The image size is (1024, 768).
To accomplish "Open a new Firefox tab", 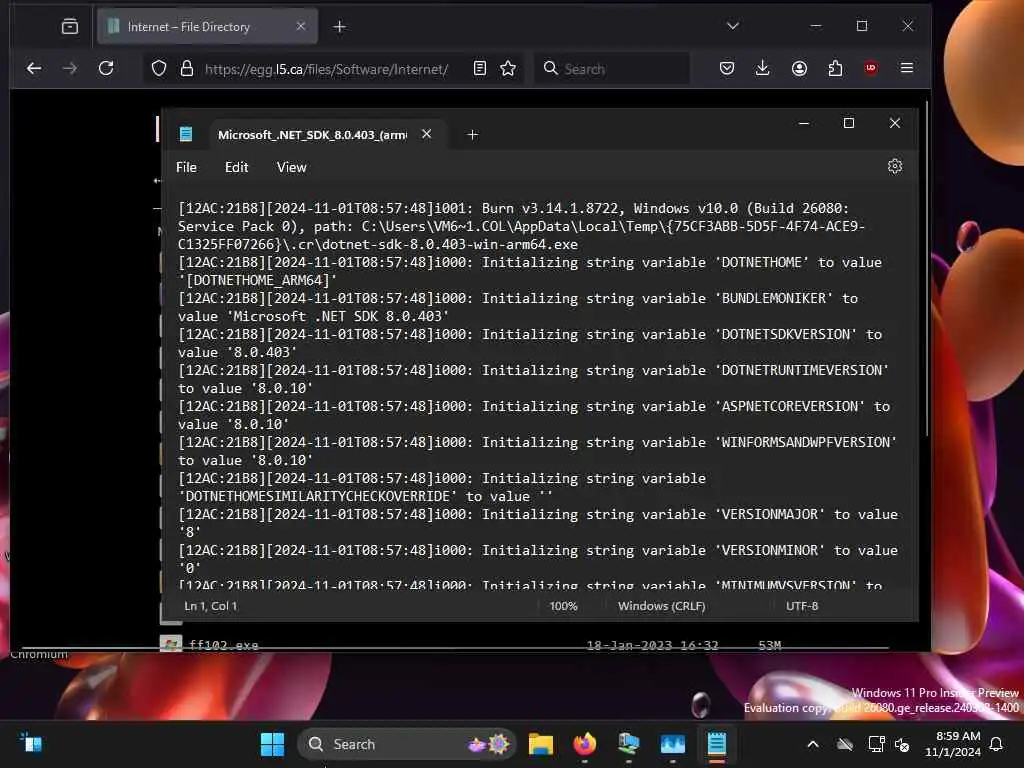I will click(340, 27).
